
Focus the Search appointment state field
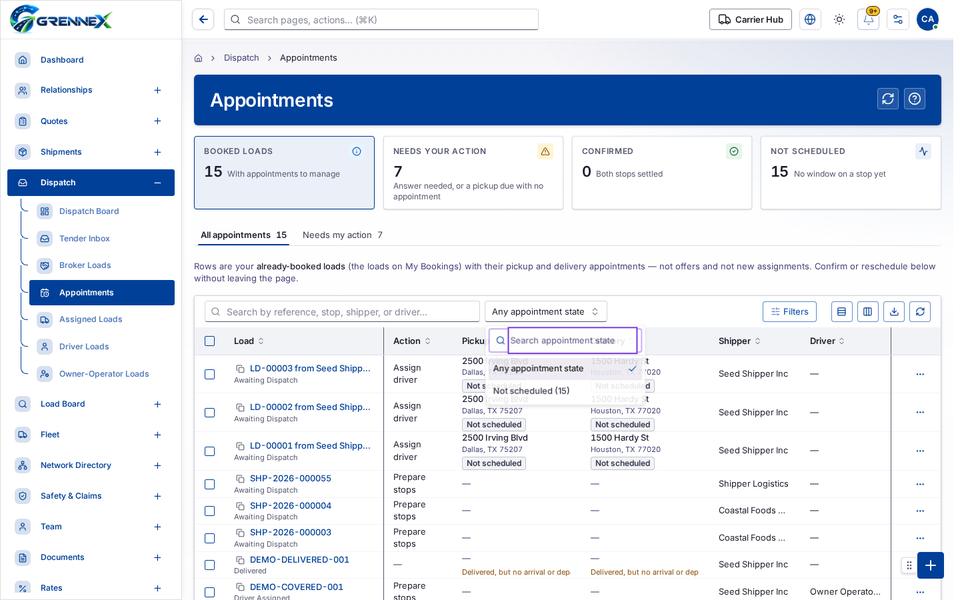click(x=571, y=340)
